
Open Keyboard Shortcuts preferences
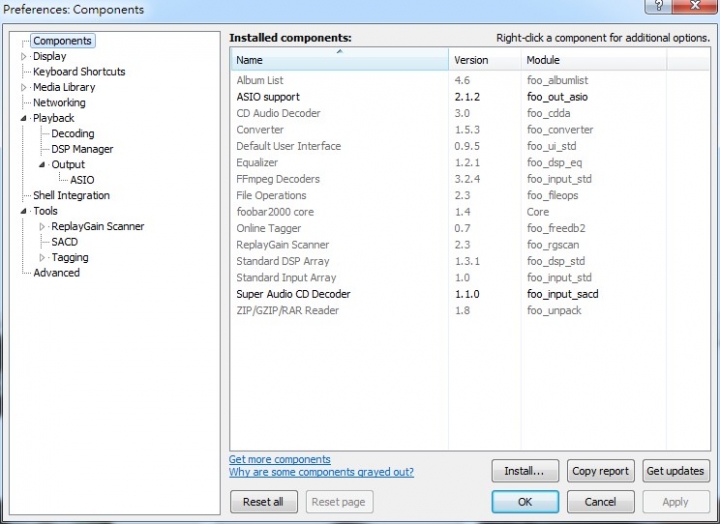(79, 72)
